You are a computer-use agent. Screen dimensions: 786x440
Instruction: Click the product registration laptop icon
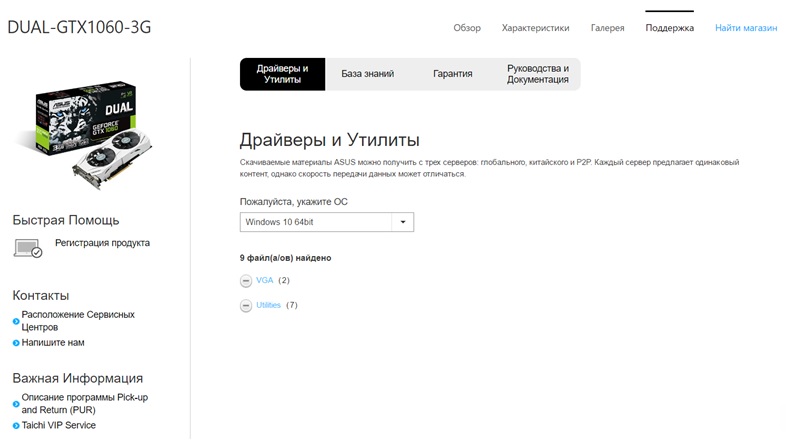tap(28, 248)
